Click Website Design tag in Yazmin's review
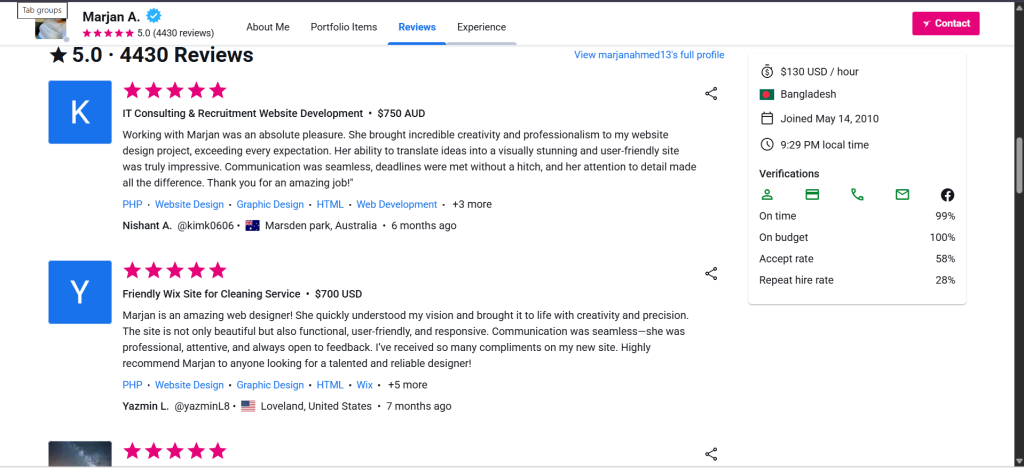 pyautogui.click(x=189, y=384)
